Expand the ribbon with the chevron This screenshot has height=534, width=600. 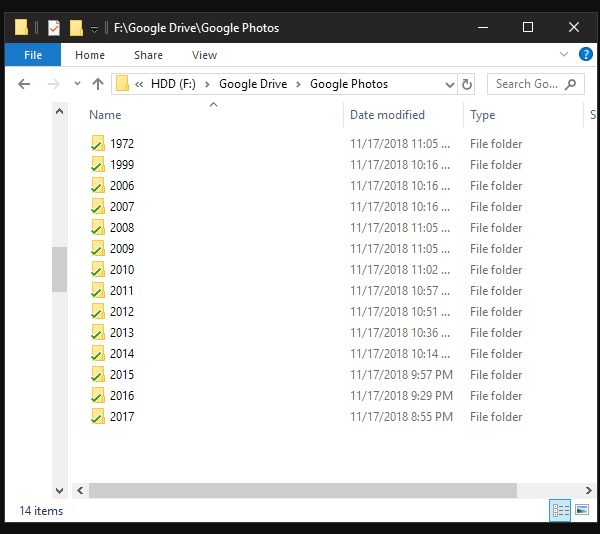pos(564,54)
